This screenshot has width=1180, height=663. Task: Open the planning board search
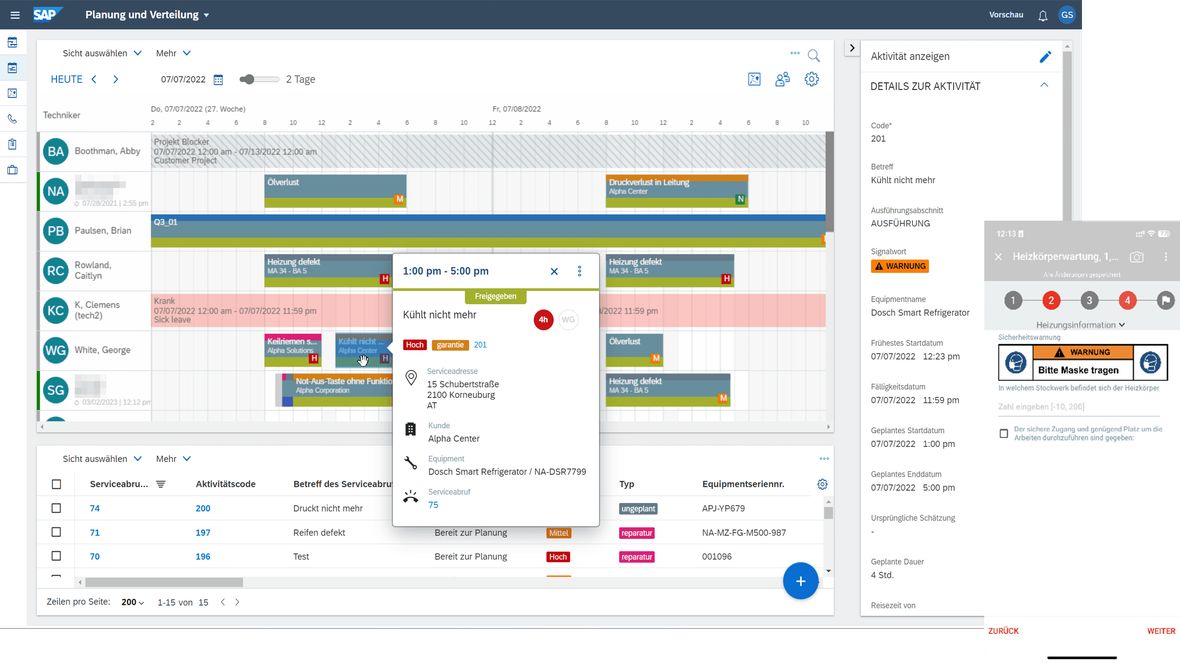click(x=814, y=56)
